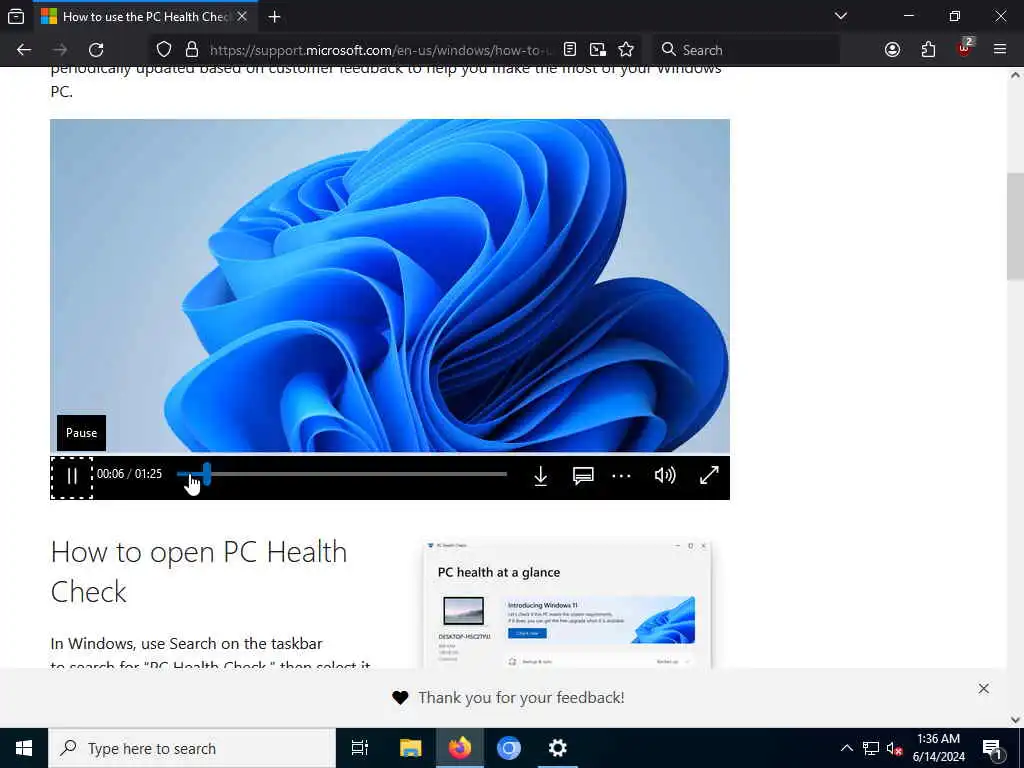The image size is (1024, 768).
Task: Open the Windows Start menu
Action: pos(24,748)
